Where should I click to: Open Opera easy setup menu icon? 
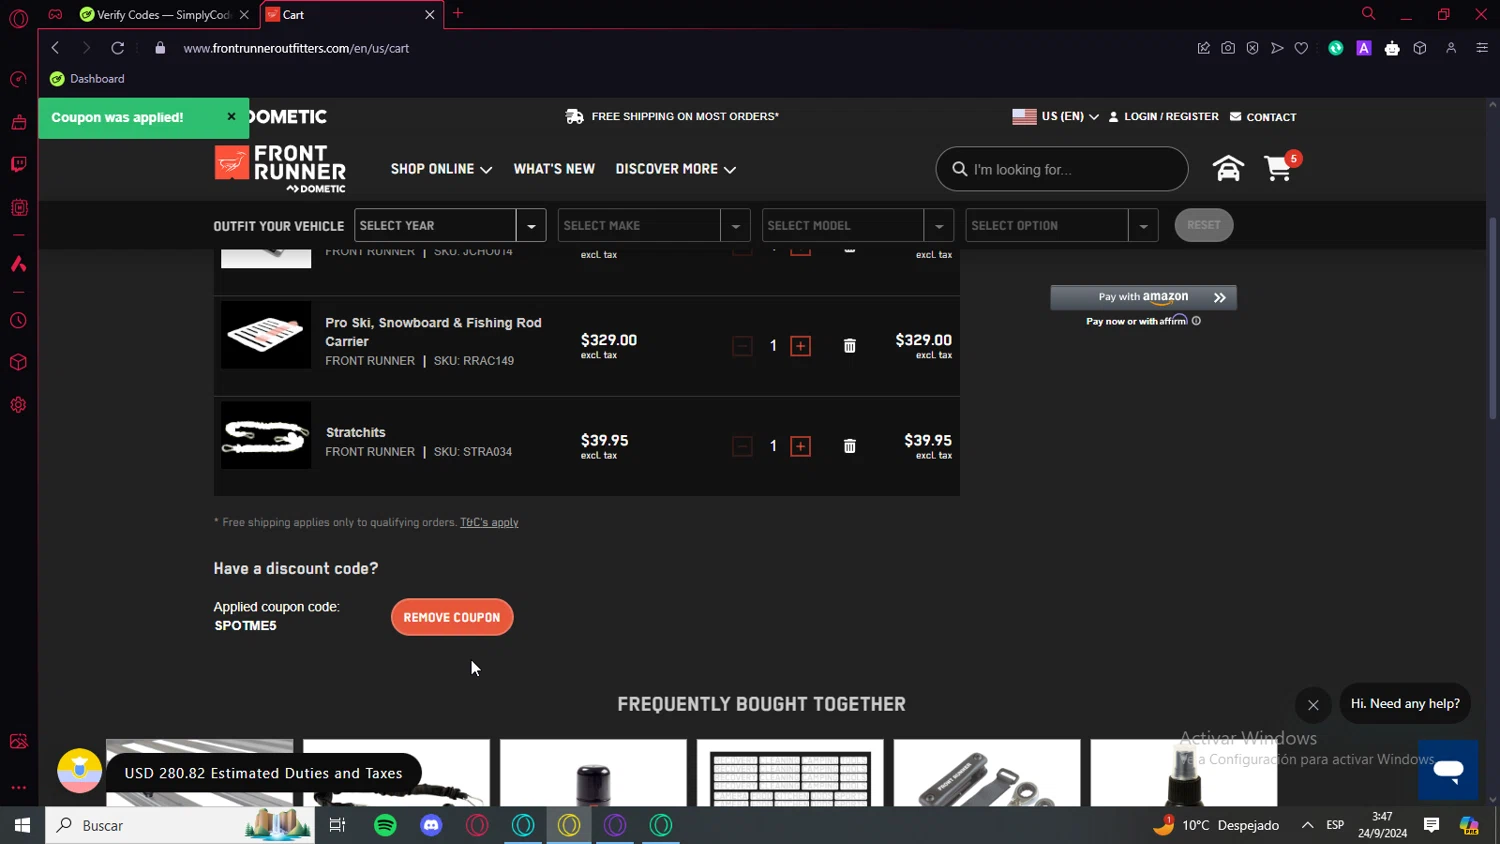pyautogui.click(x=1482, y=48)
